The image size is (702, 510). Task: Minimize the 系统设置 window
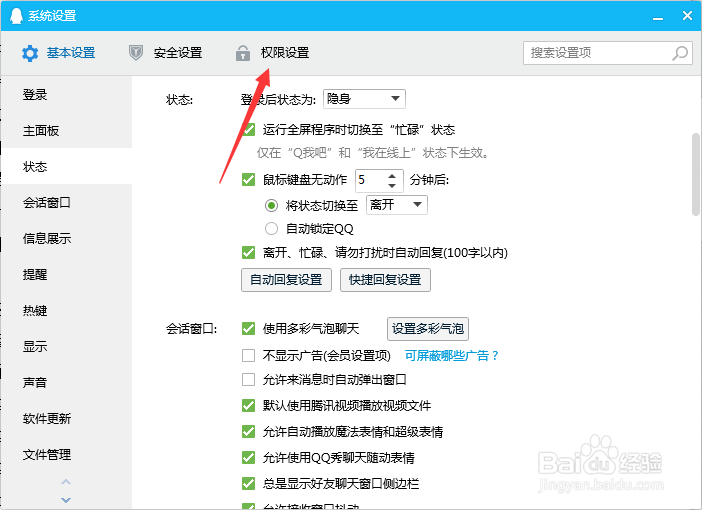click(x=658, y=17)
